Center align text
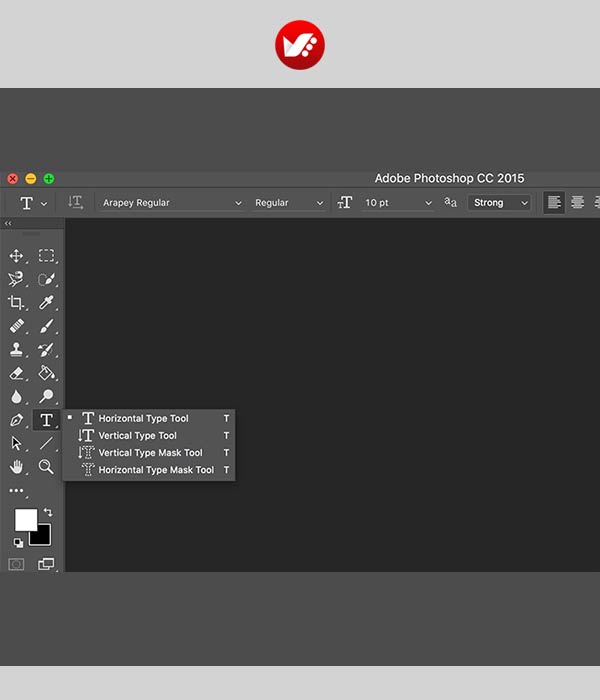 click(x=577, y=202)
